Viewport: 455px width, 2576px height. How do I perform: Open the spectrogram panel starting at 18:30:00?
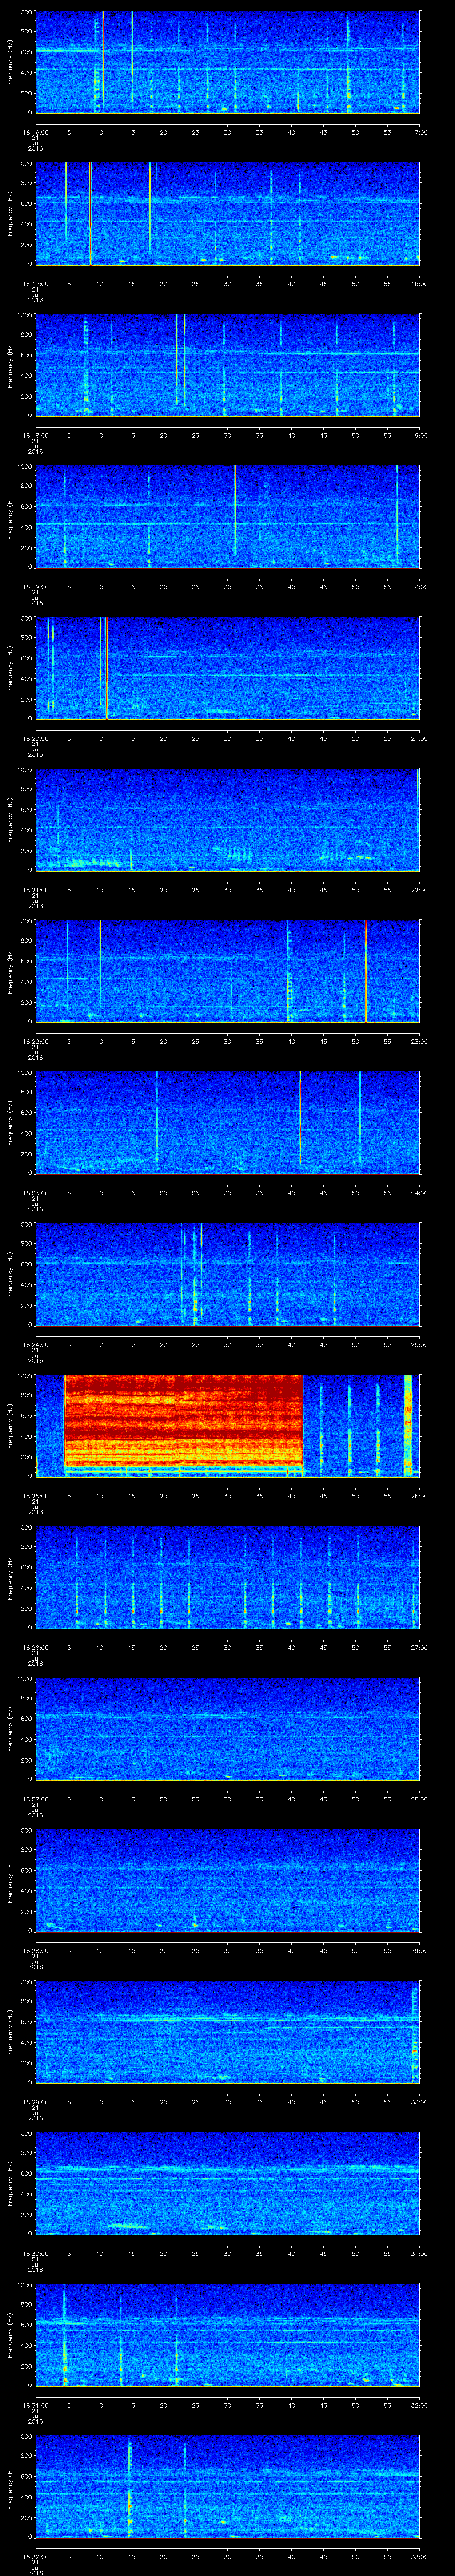pyautogui.click(x=227, y=2183)
